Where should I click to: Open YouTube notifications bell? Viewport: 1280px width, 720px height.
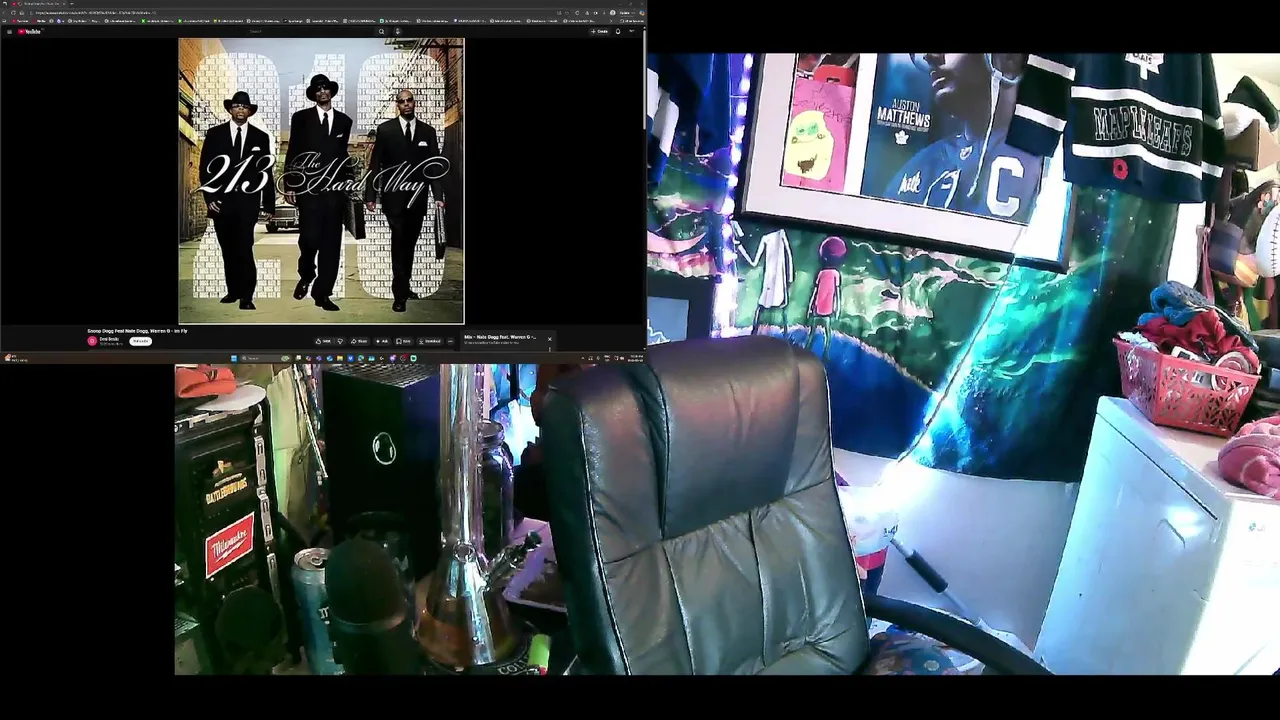pos(618,31)
